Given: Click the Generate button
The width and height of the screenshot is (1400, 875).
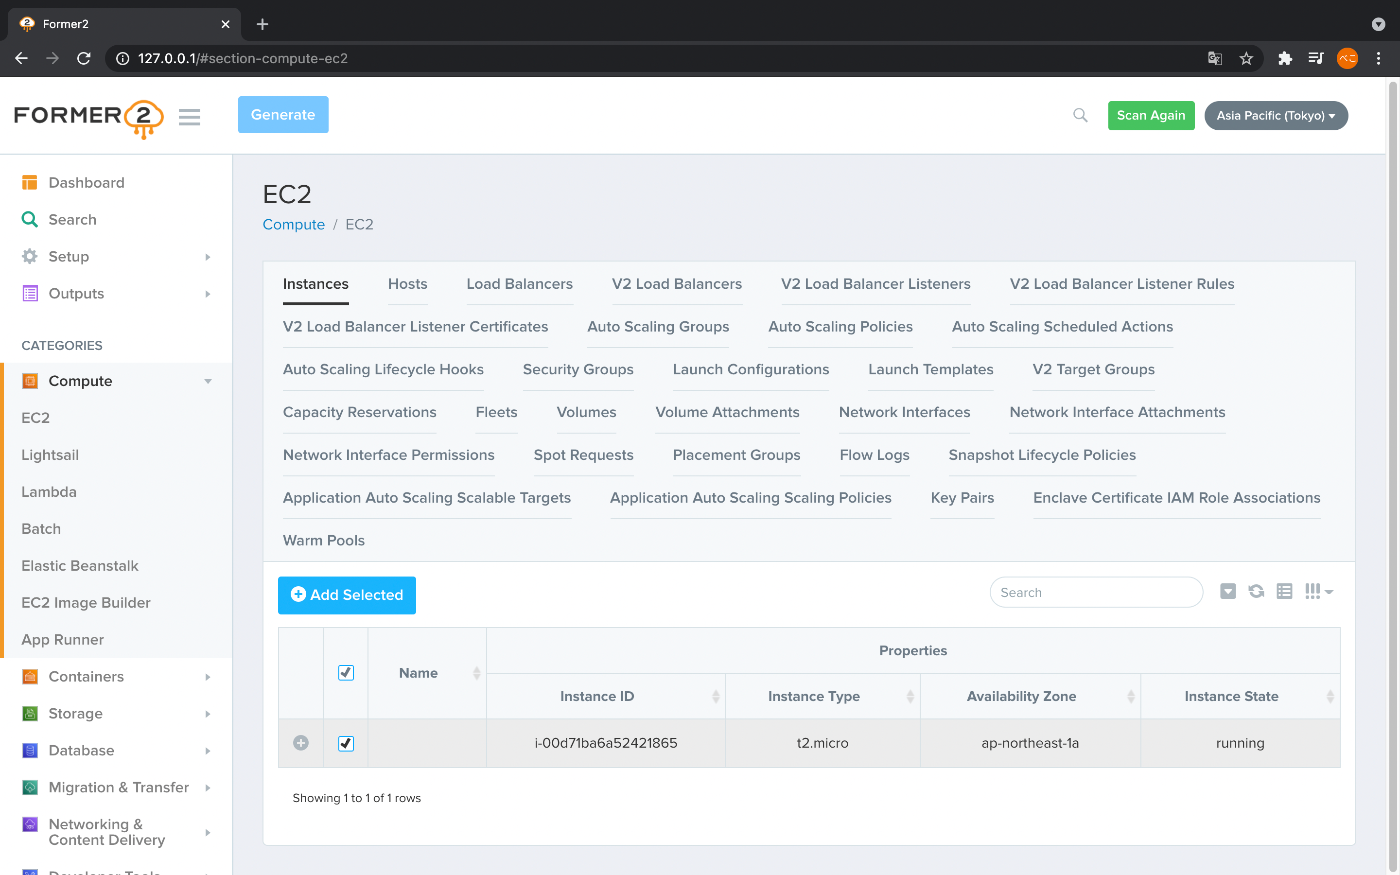Looking at the screenshot, I should (283, 115).
